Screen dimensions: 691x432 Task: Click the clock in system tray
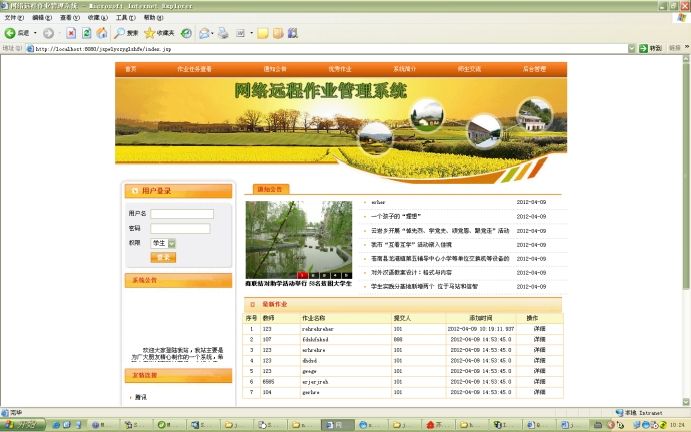click(x=677, y=425)
